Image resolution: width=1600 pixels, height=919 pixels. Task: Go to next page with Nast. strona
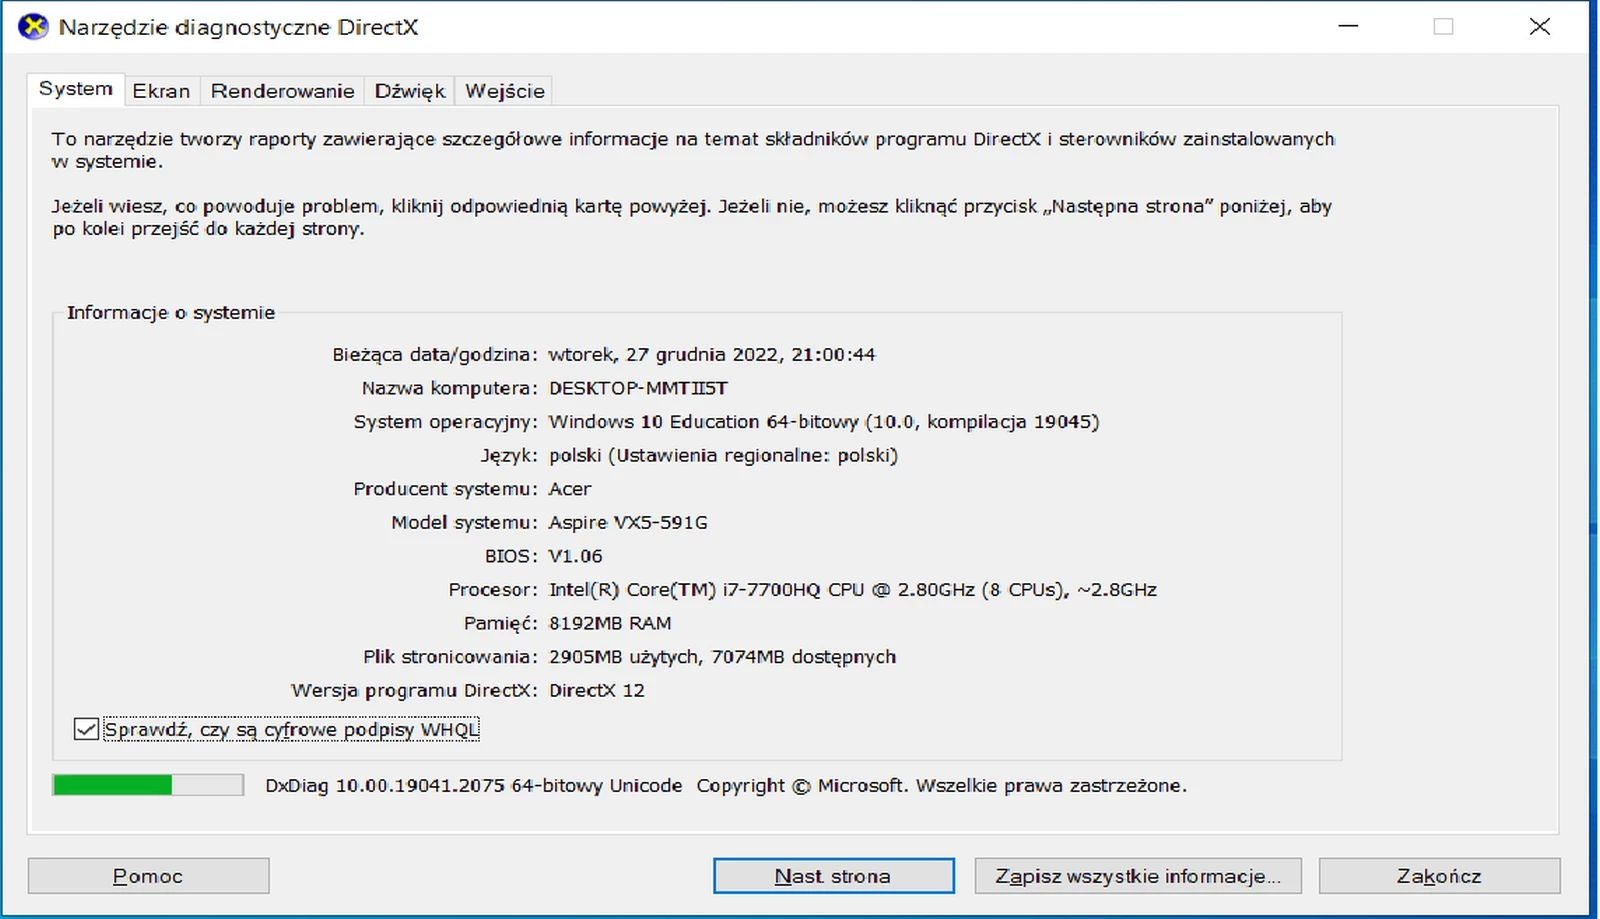pyautogui.click(x=833, y=876)
